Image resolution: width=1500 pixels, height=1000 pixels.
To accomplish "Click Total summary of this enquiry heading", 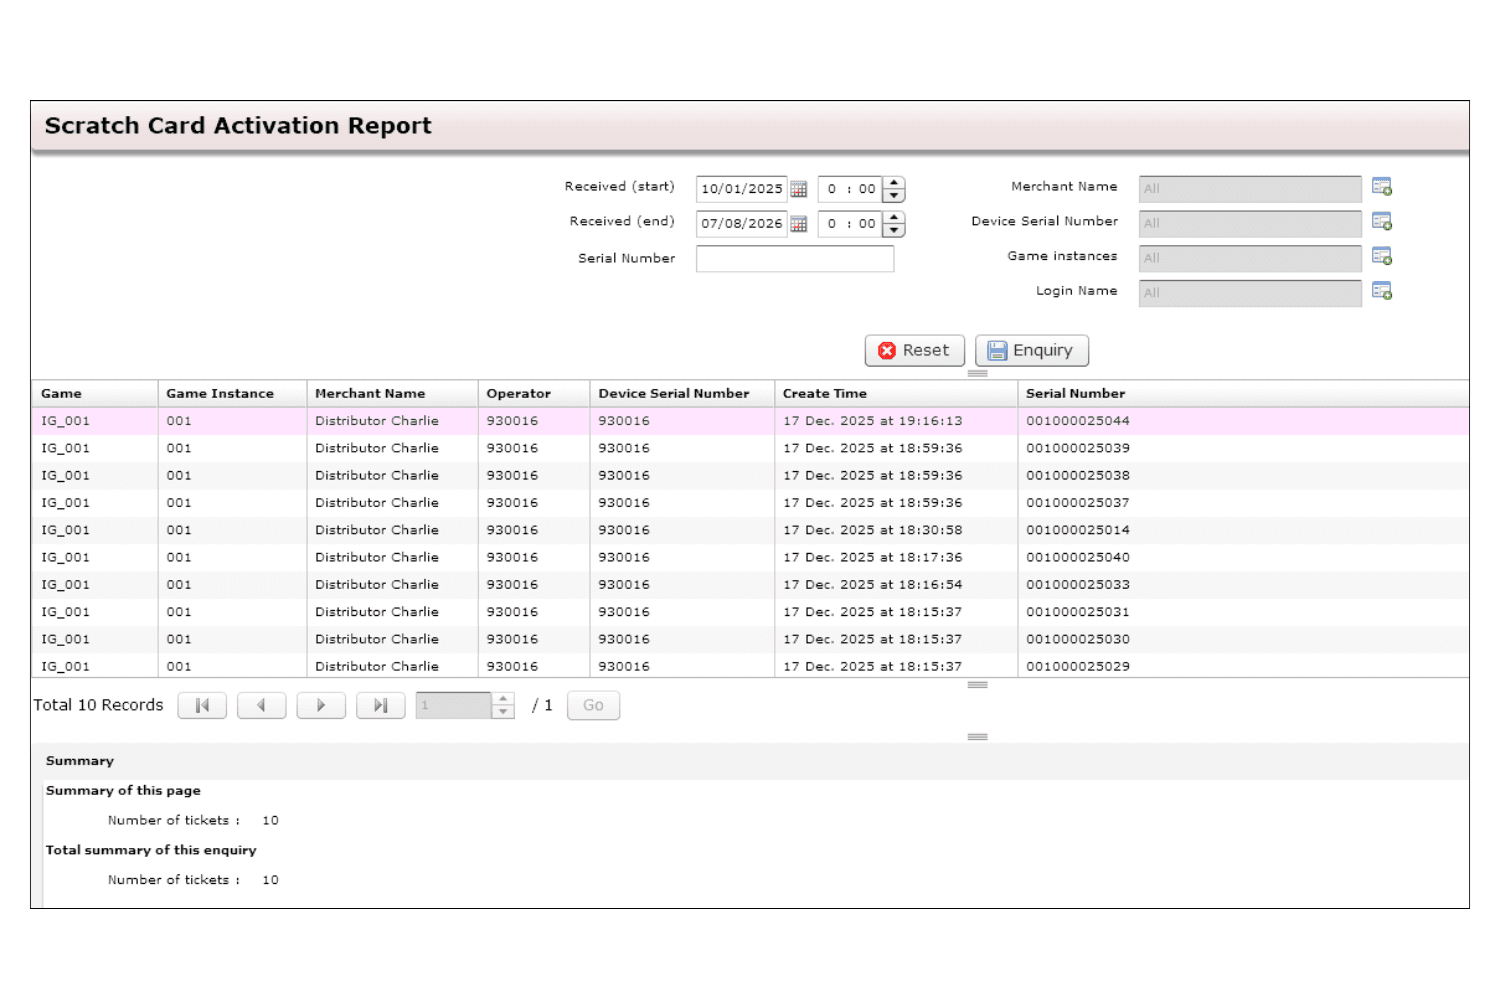I will 151,850.
